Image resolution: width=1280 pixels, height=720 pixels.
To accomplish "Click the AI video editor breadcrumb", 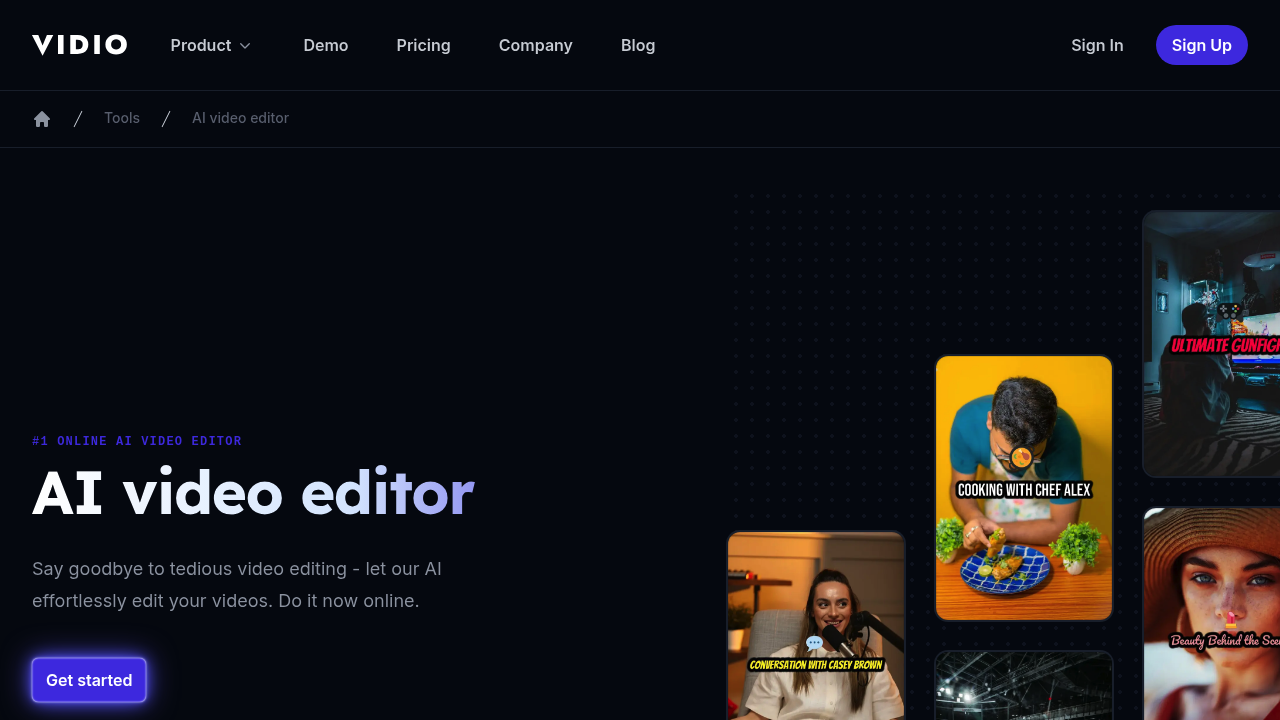I will [240, 118].
